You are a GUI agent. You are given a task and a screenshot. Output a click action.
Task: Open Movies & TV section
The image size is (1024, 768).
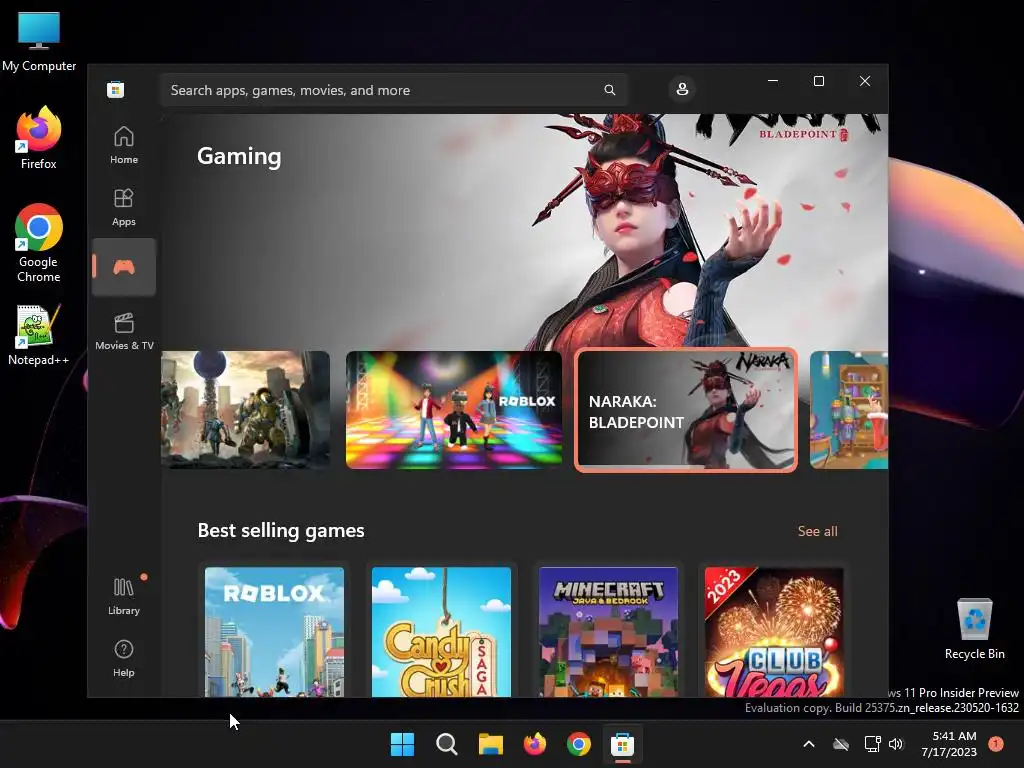click(x=124, y=331)
